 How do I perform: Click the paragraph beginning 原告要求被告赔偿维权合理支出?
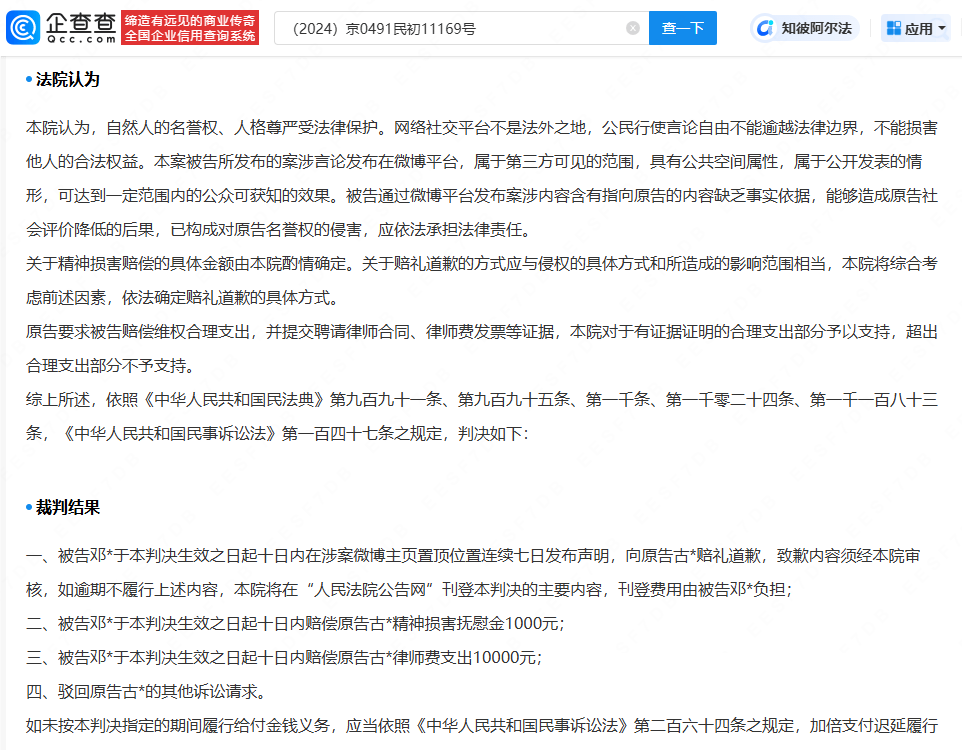[482, 349]
